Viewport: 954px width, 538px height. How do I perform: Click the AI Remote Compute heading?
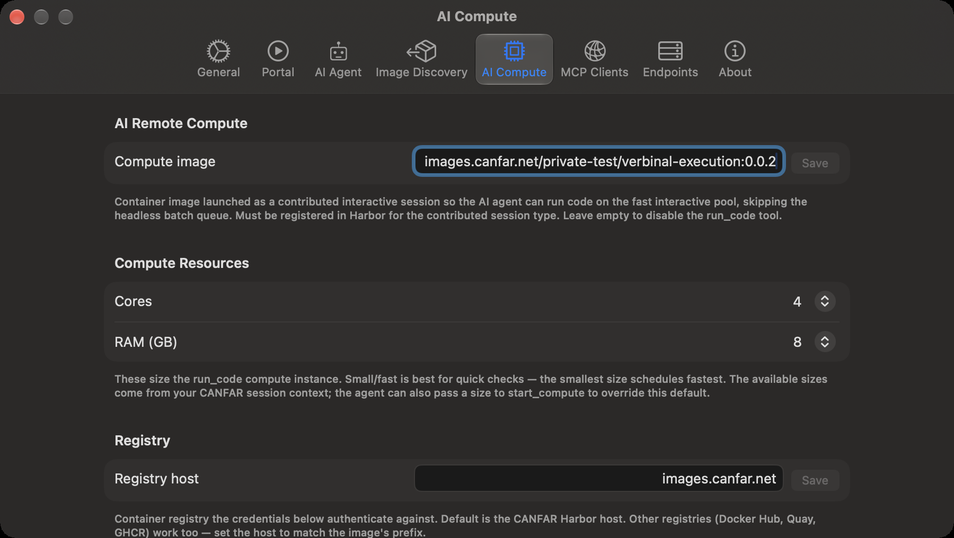pos(181,124)
